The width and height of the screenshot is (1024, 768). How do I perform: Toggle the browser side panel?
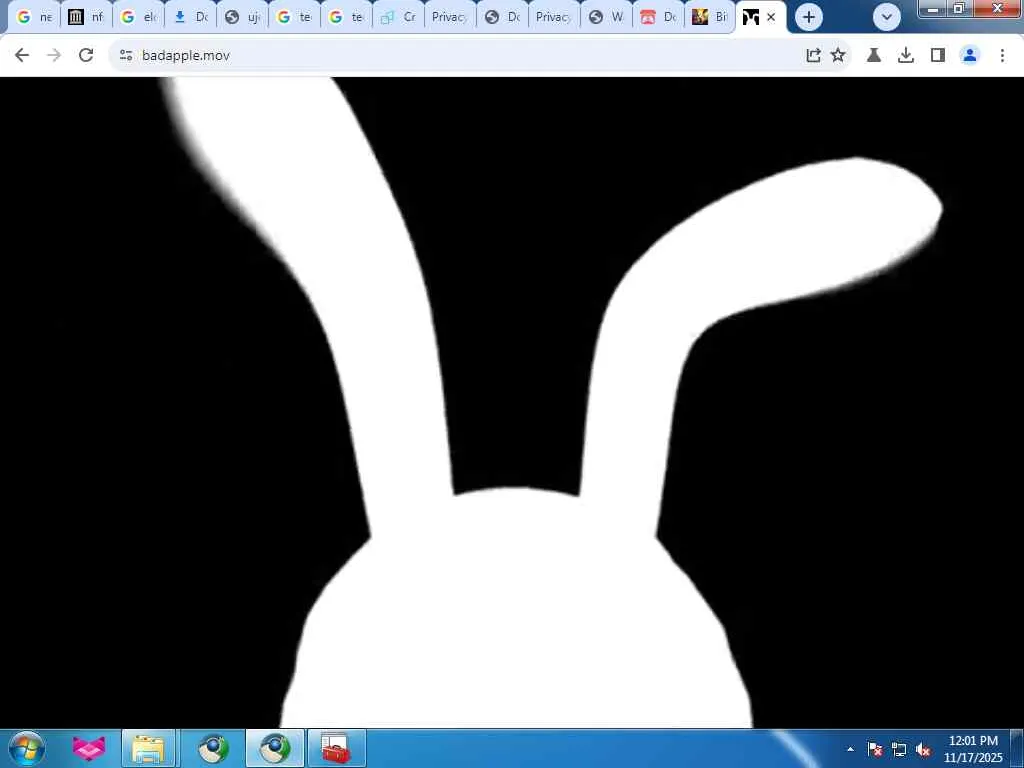[x=938, y=56]
